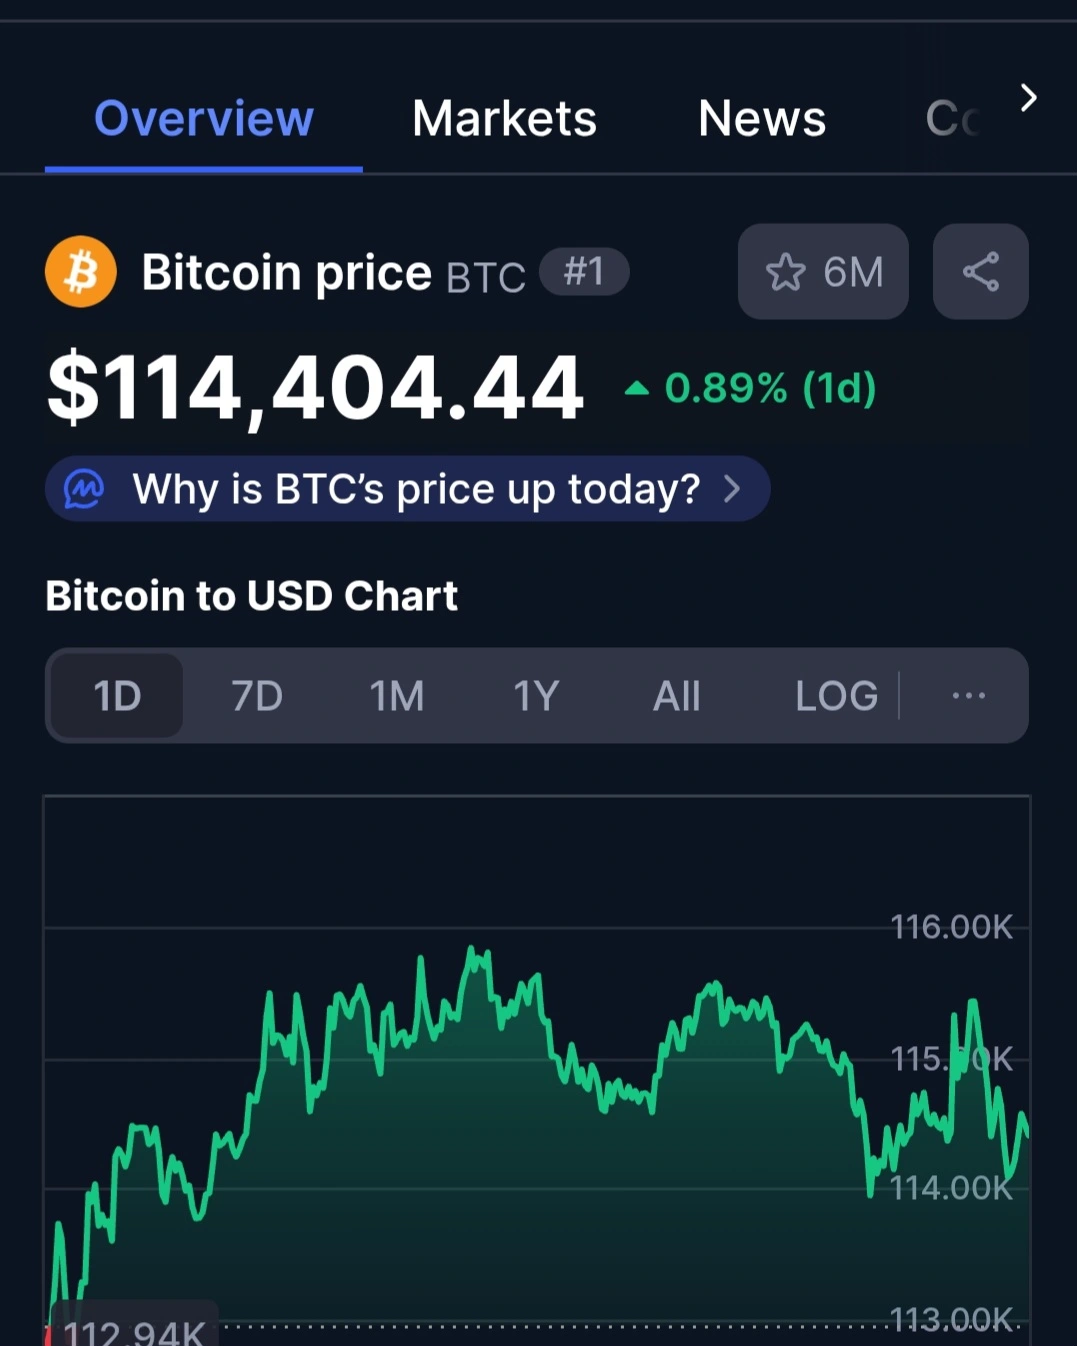The image size is (1077, 1346).
Task: Toggle LOG scale on chart
Action: pos(837,696)
